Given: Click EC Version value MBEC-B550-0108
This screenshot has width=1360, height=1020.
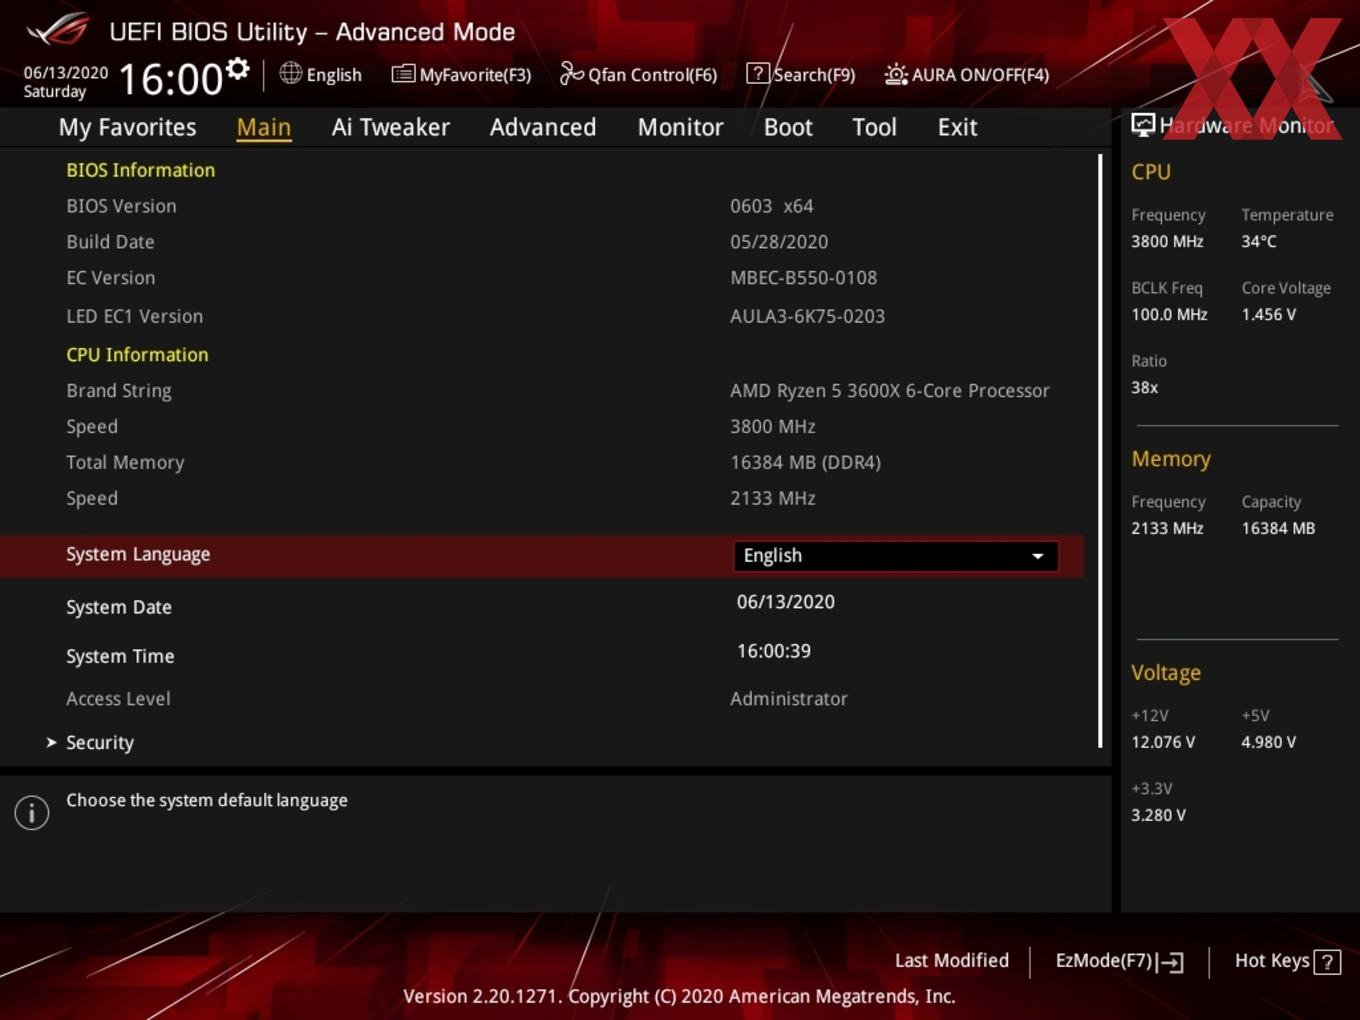Looking at the screenshot, I should tap(803, 278).
